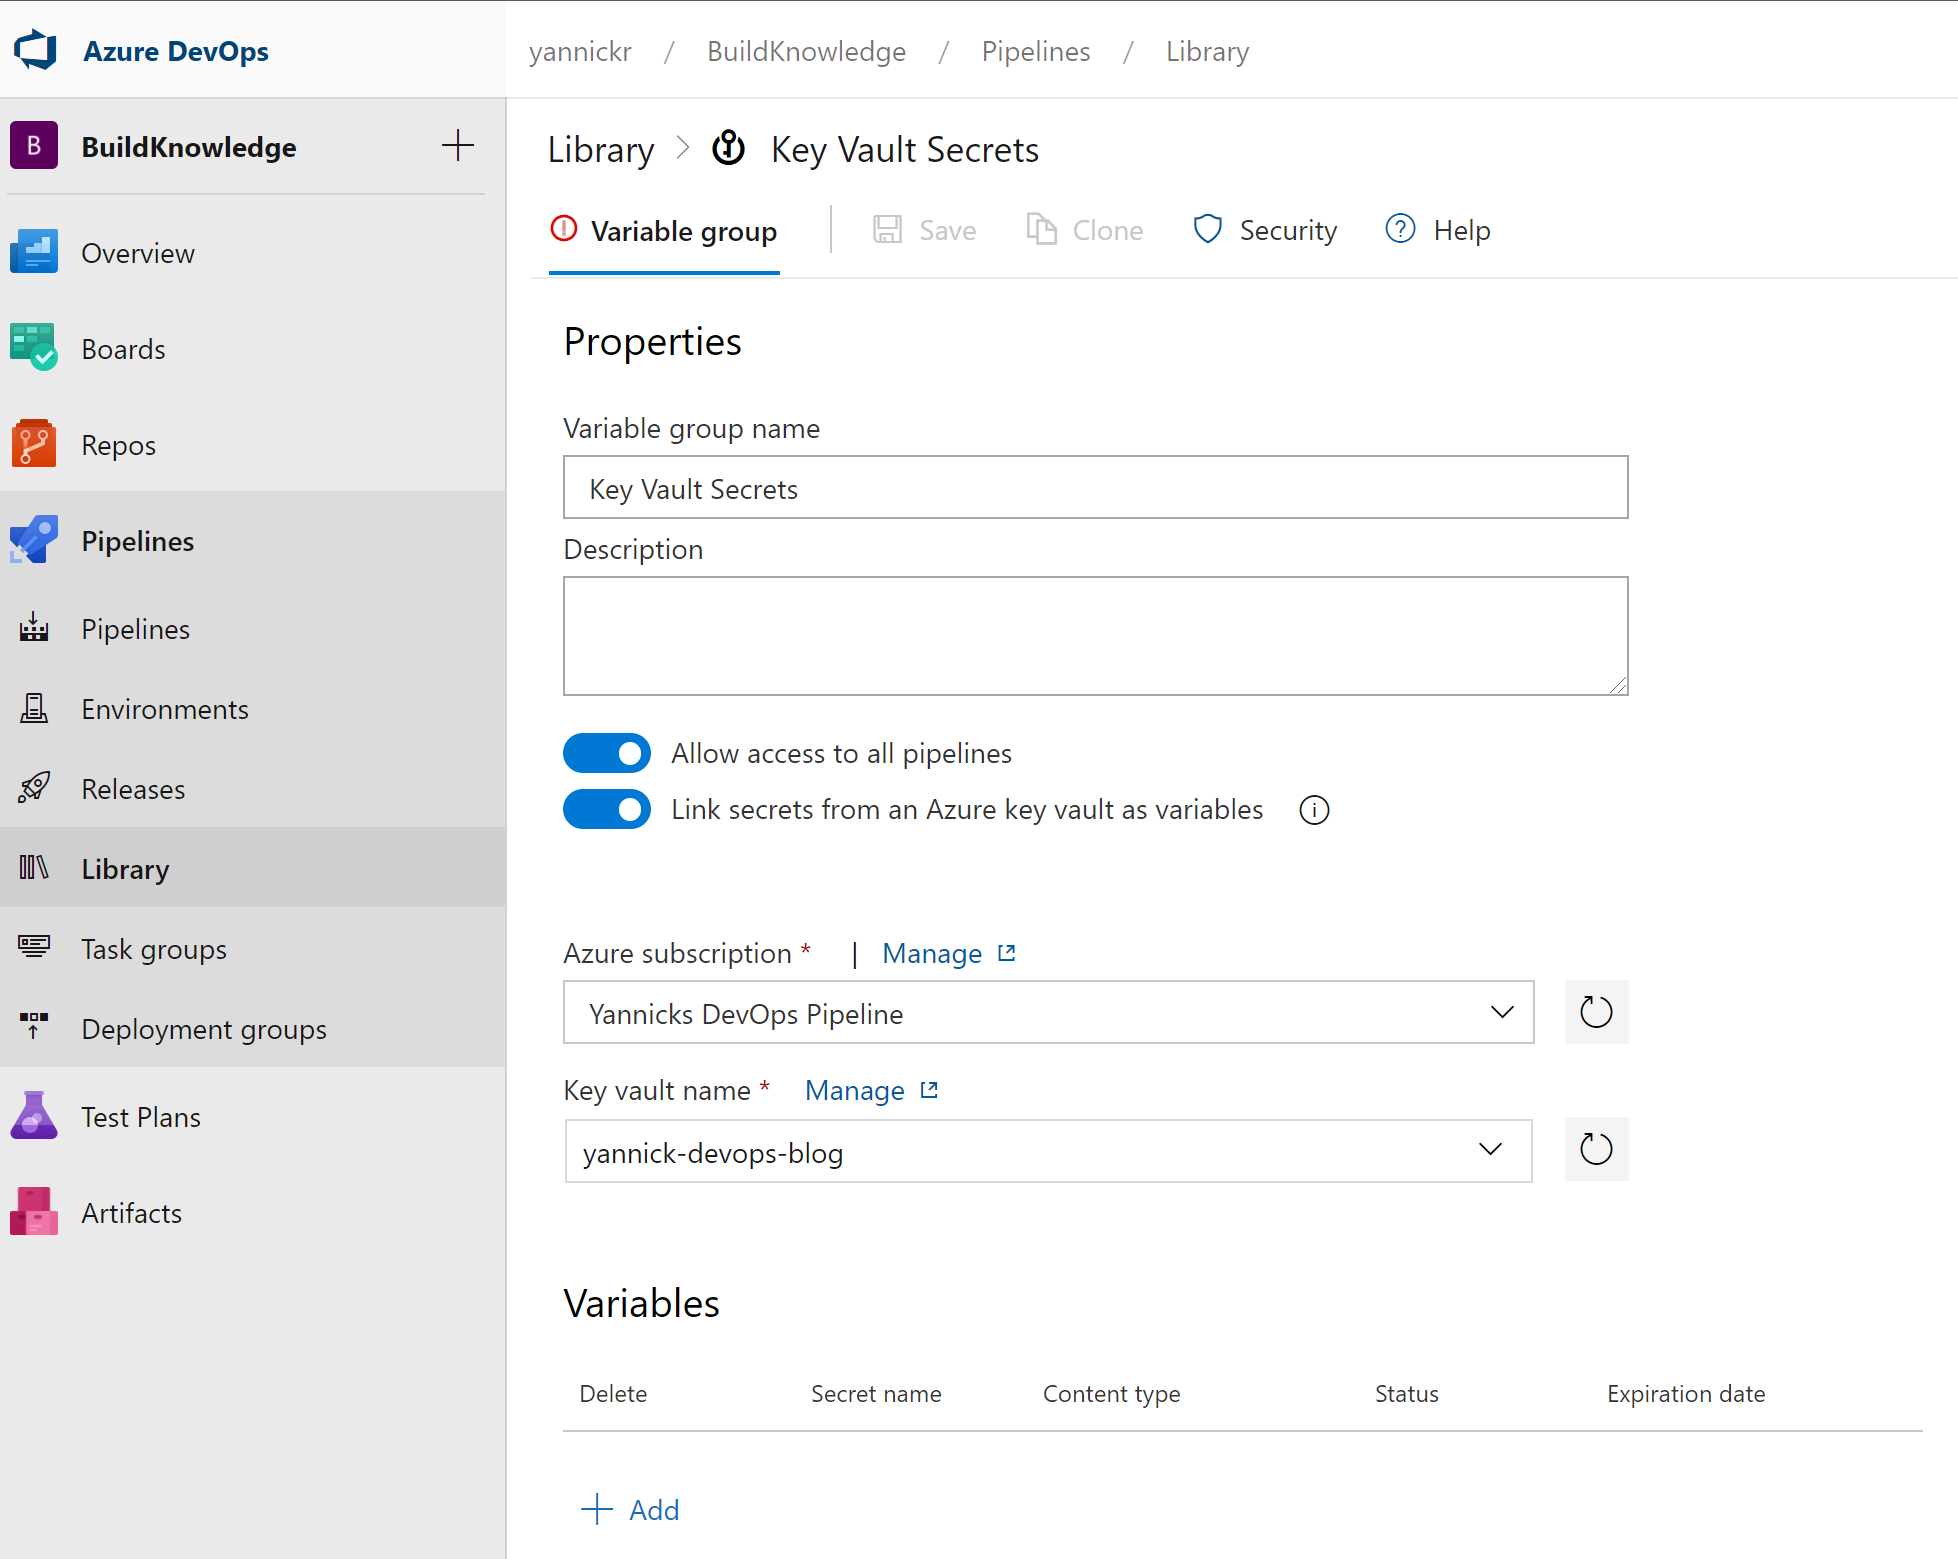Click into the Description text area
The width and height of the screenshot is (1958, 1559).
click(x=1095, y=636)
